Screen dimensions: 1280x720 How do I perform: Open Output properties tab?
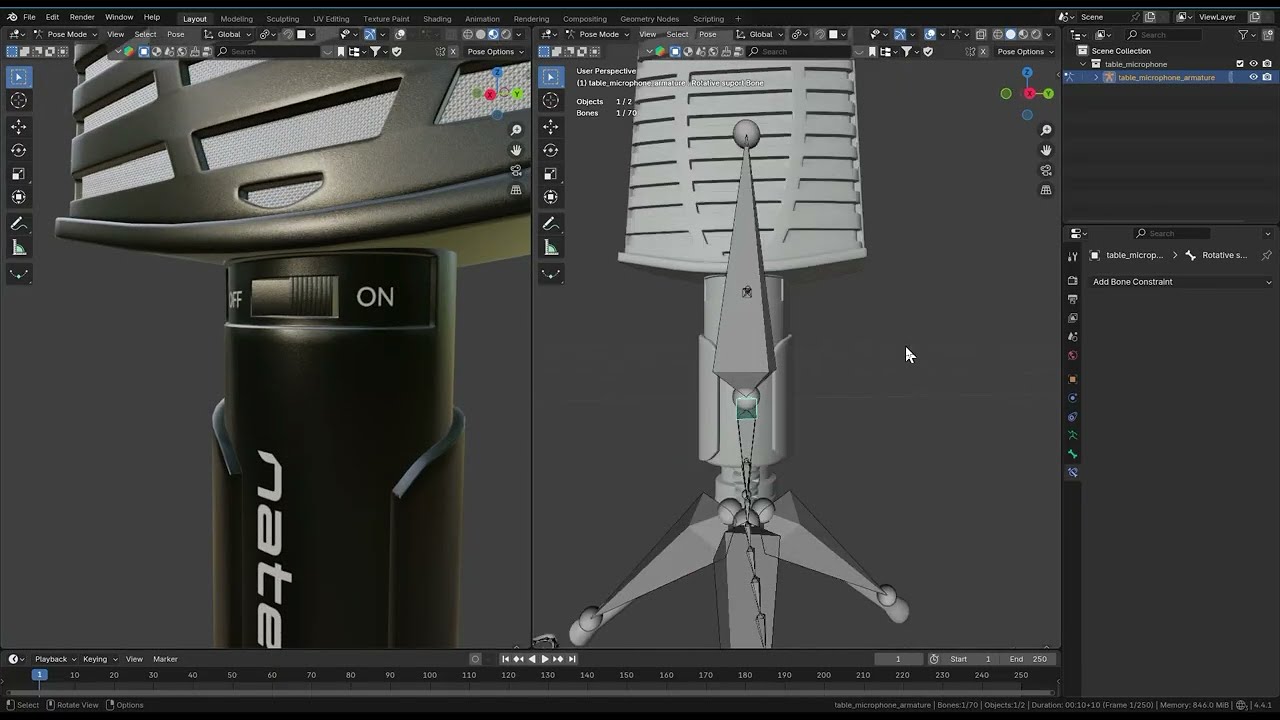[x=1072, y=299]
